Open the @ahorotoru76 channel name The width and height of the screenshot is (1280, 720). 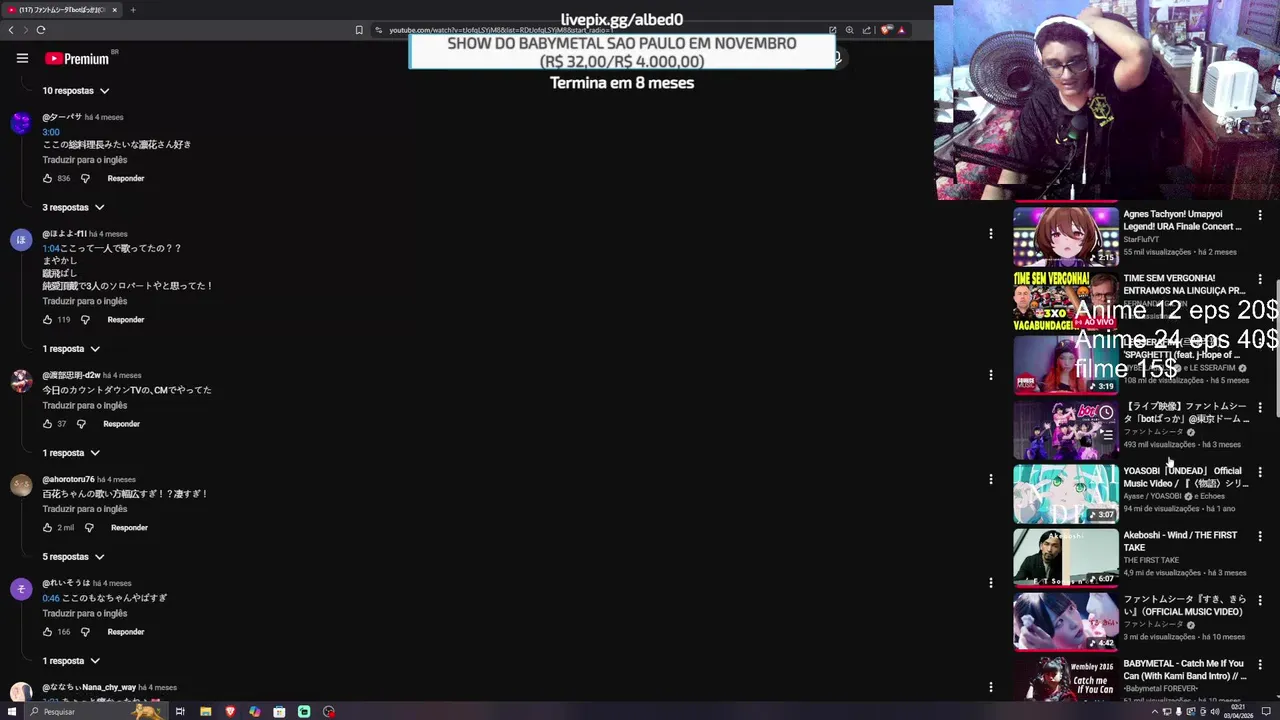pos(68,480)
